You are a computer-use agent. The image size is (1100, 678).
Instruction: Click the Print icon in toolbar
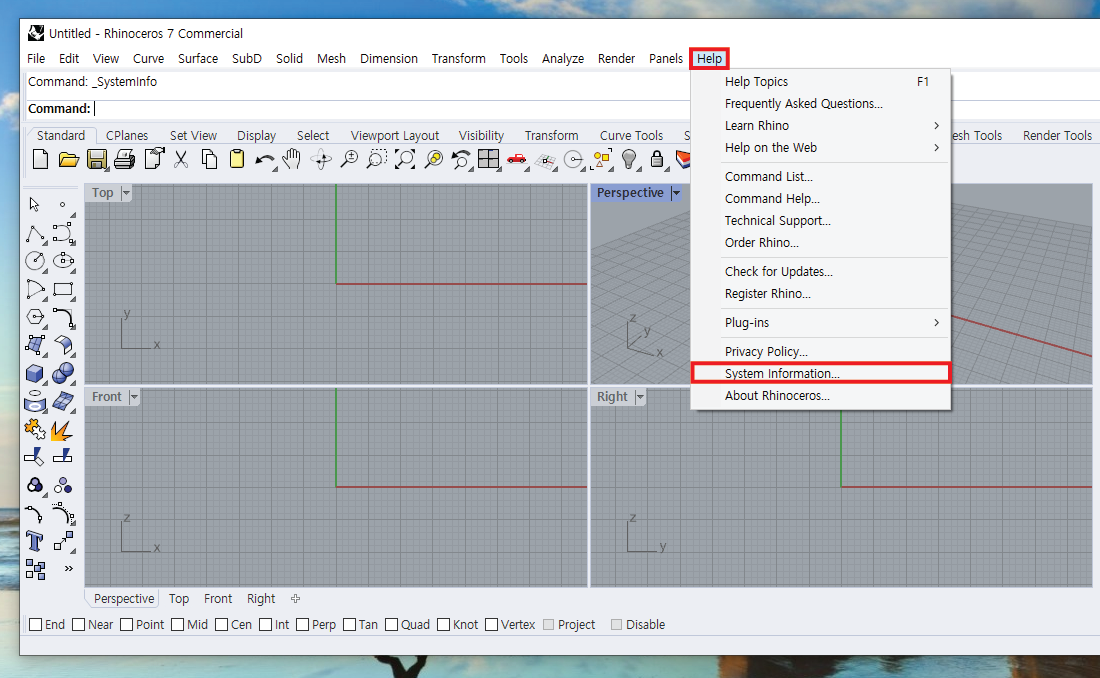124,160
